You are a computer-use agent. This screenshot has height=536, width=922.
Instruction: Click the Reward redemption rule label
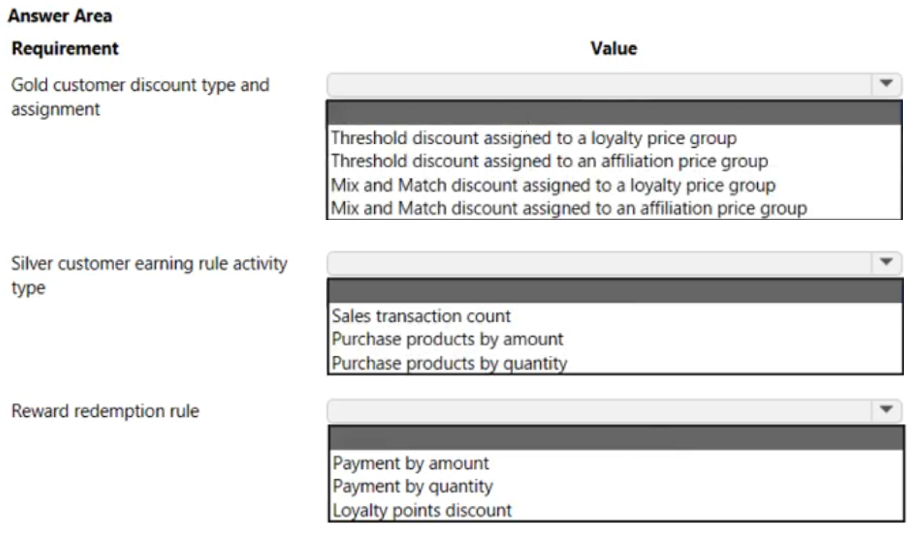click(105, 411)
